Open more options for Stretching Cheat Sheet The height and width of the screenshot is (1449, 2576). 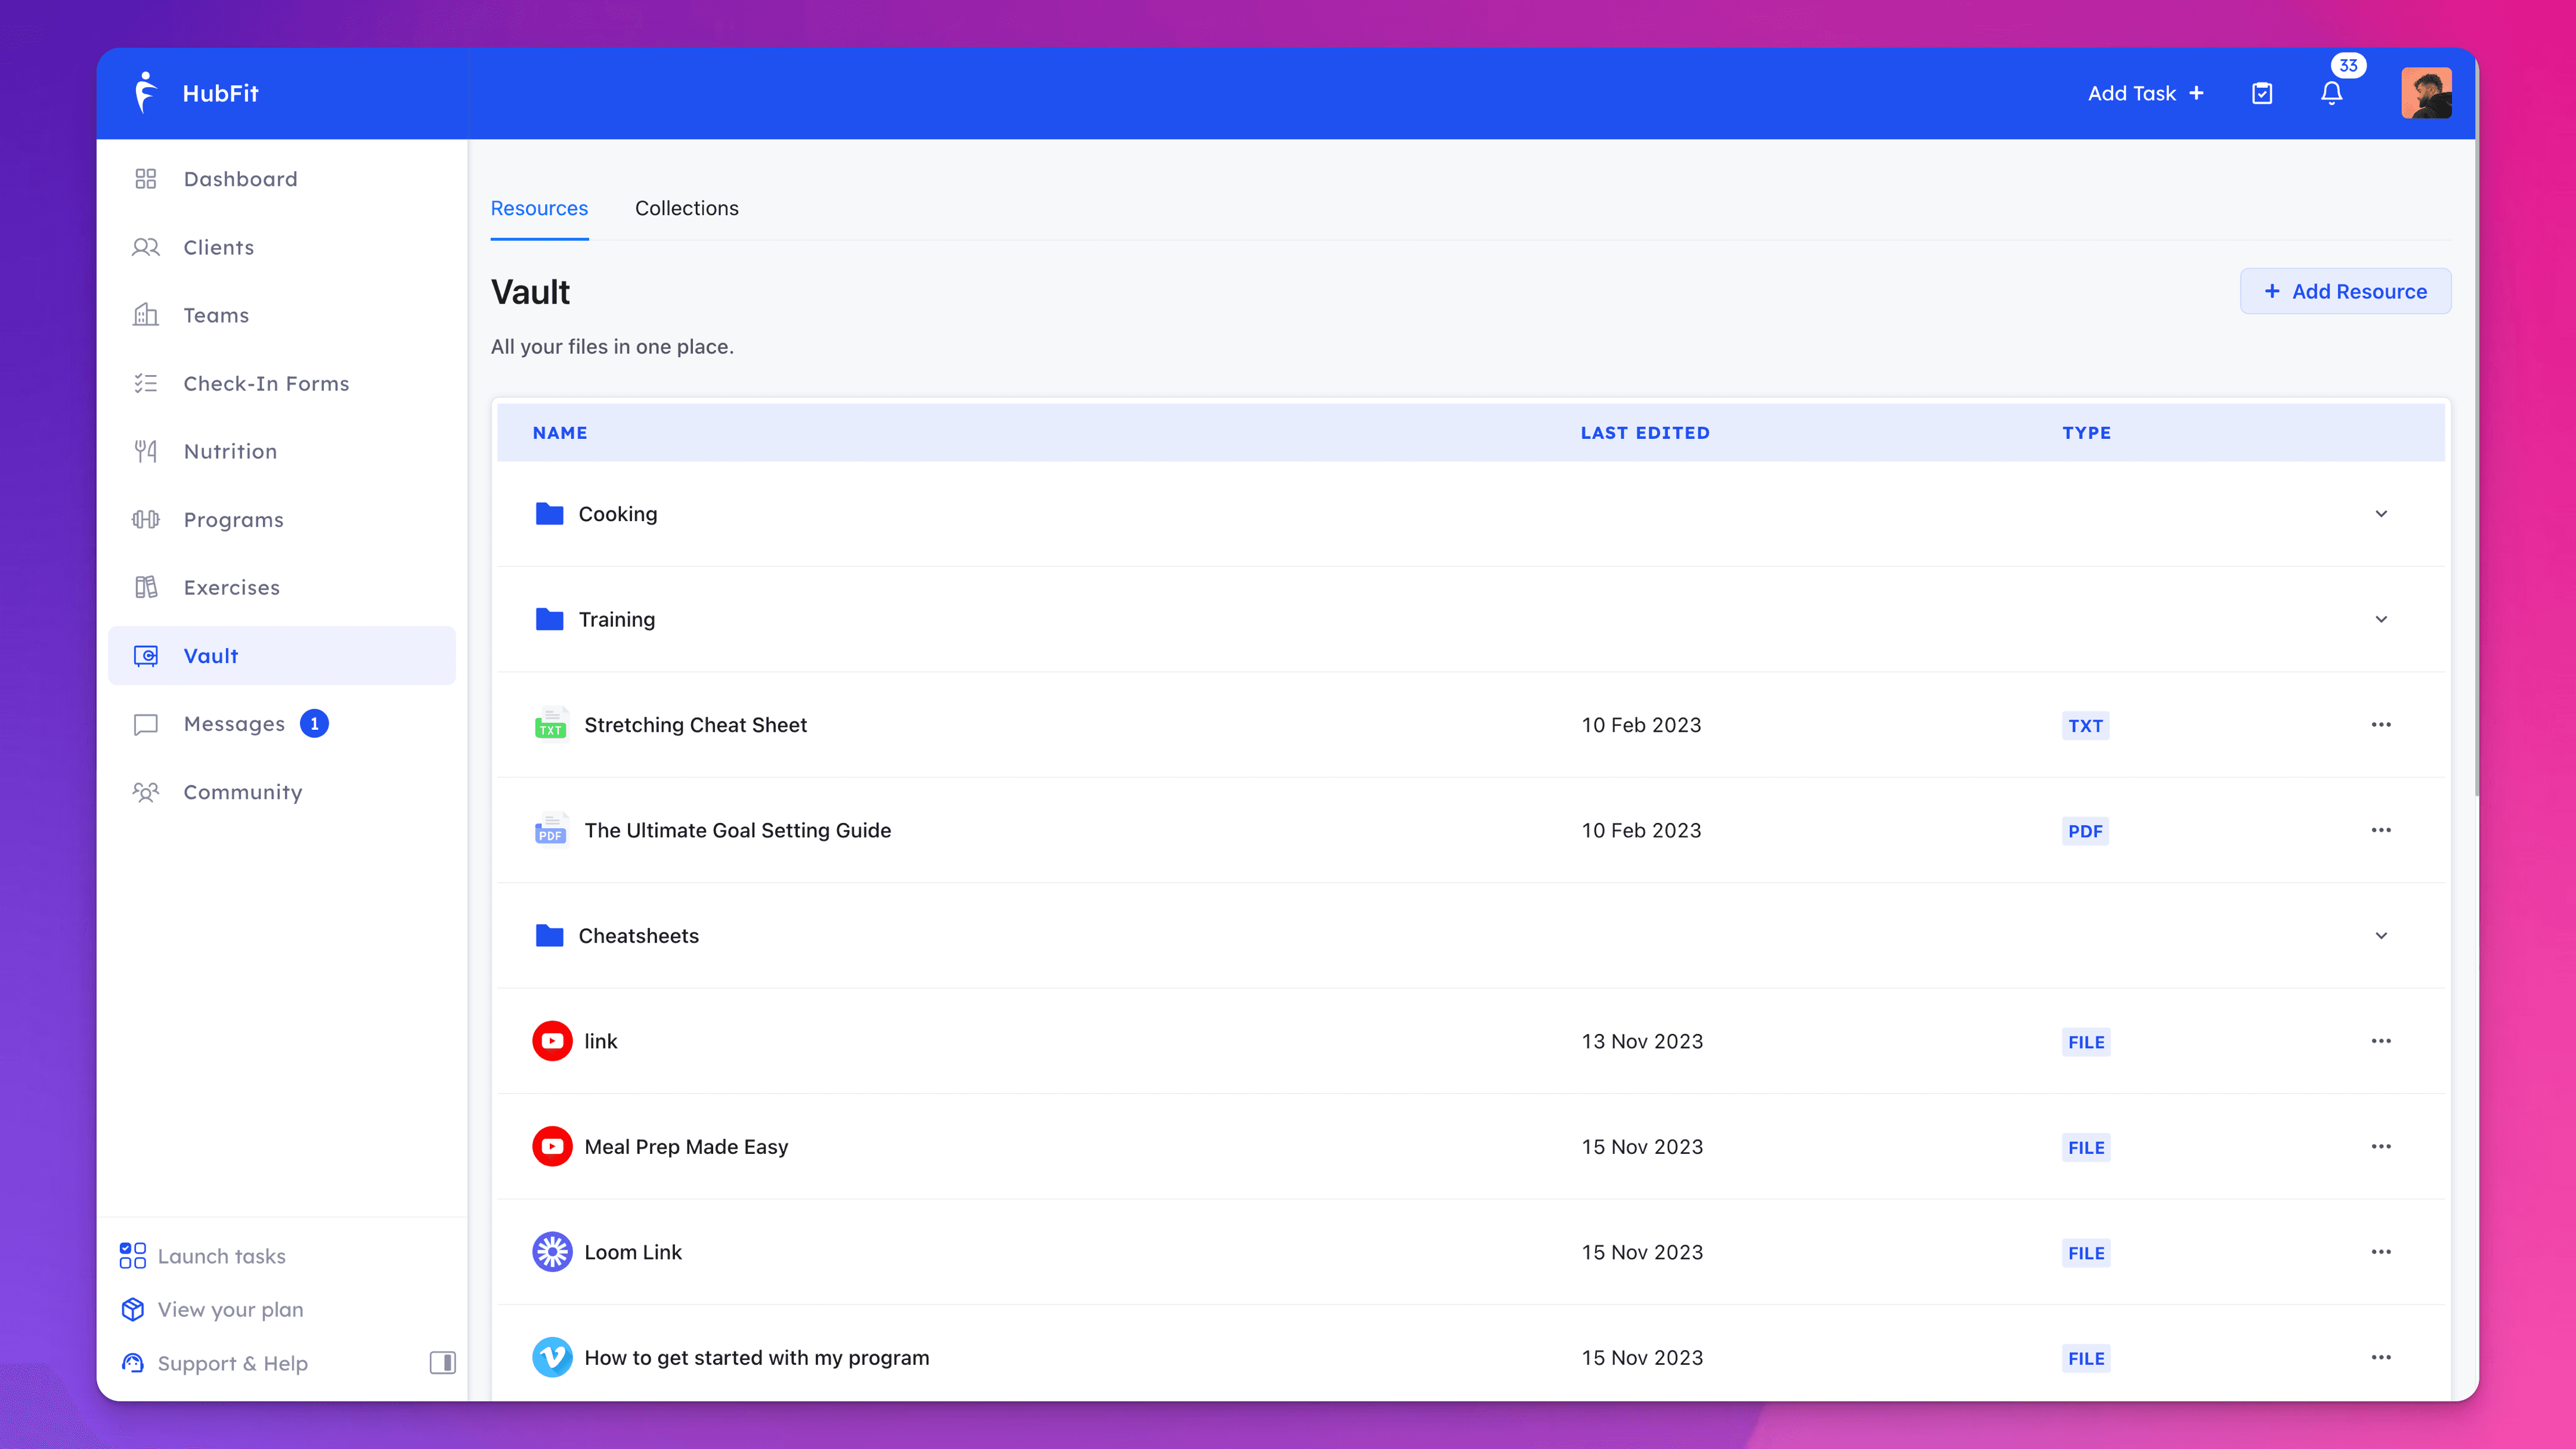(x=2381, y=724)
